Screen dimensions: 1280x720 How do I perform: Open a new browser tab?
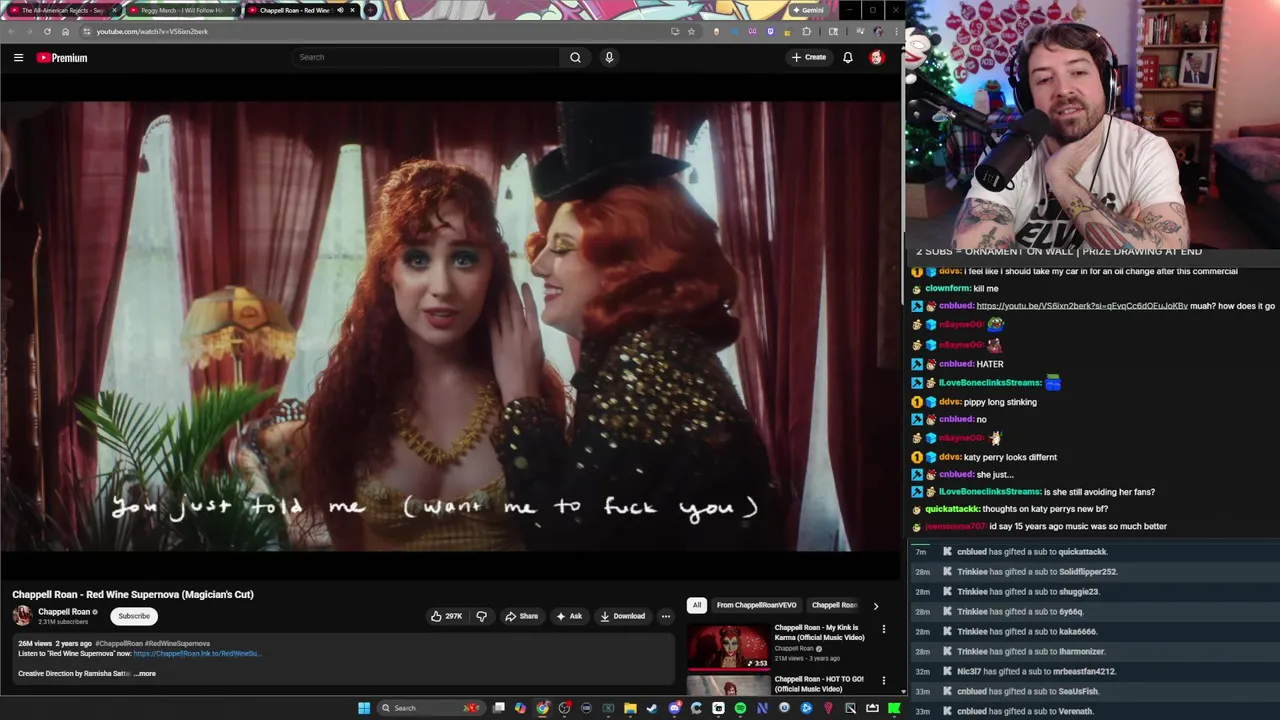pyautogui.click(x=370, y=10)
